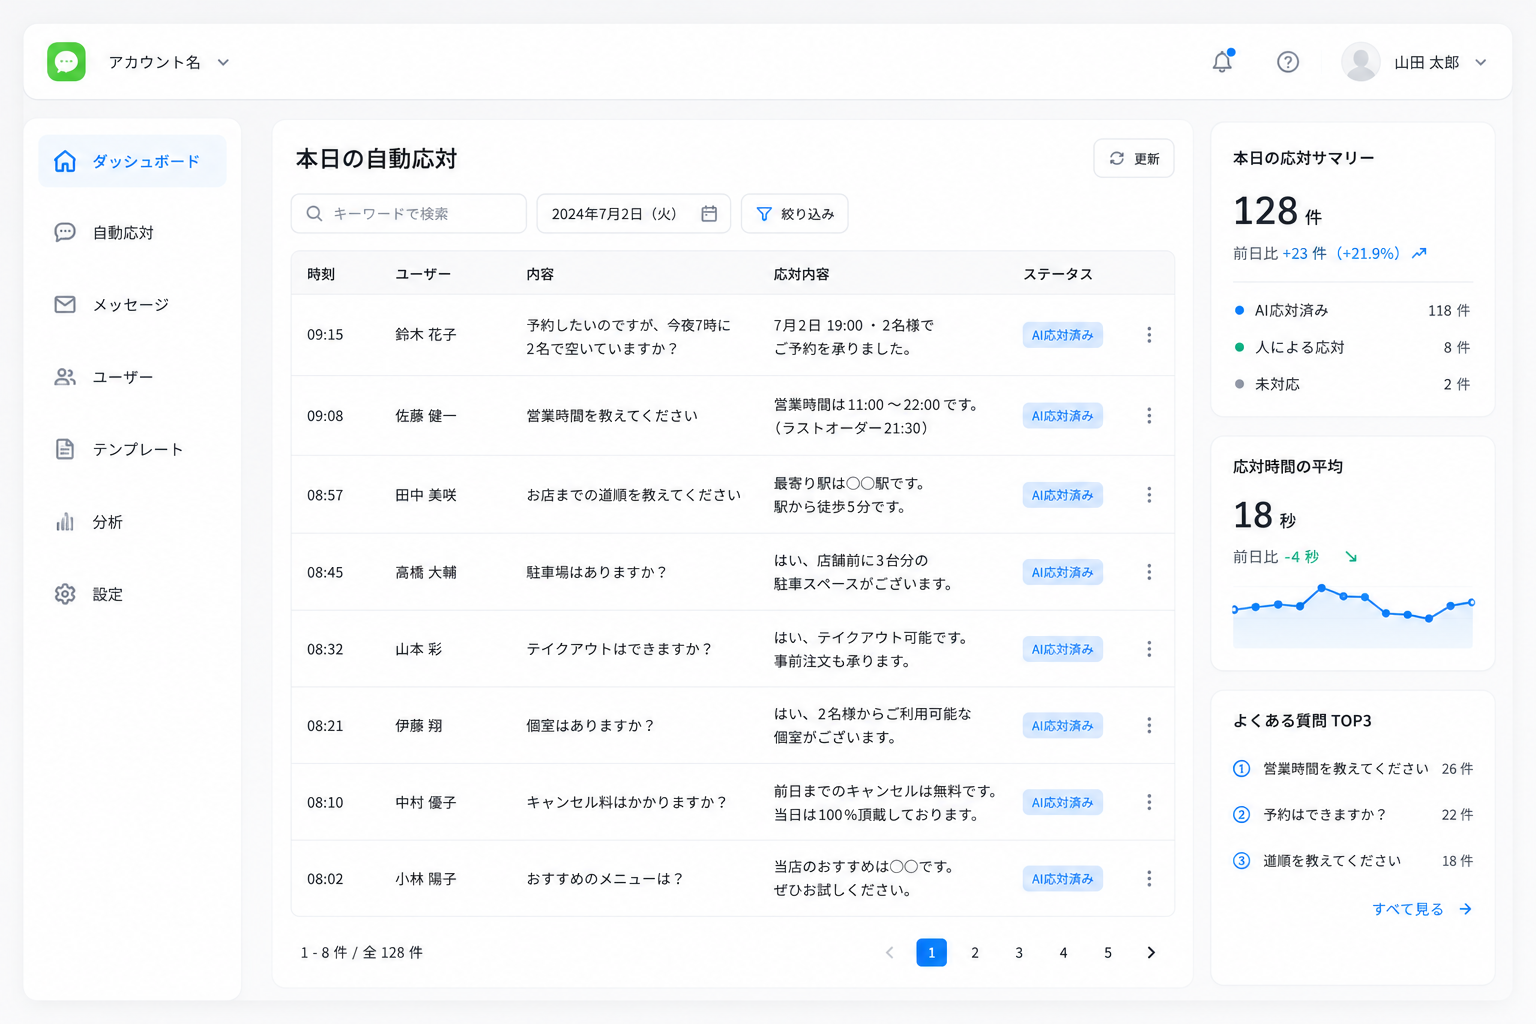Click AI応対済み badge in 鈴木 花子 row

tap(1062, 335)
